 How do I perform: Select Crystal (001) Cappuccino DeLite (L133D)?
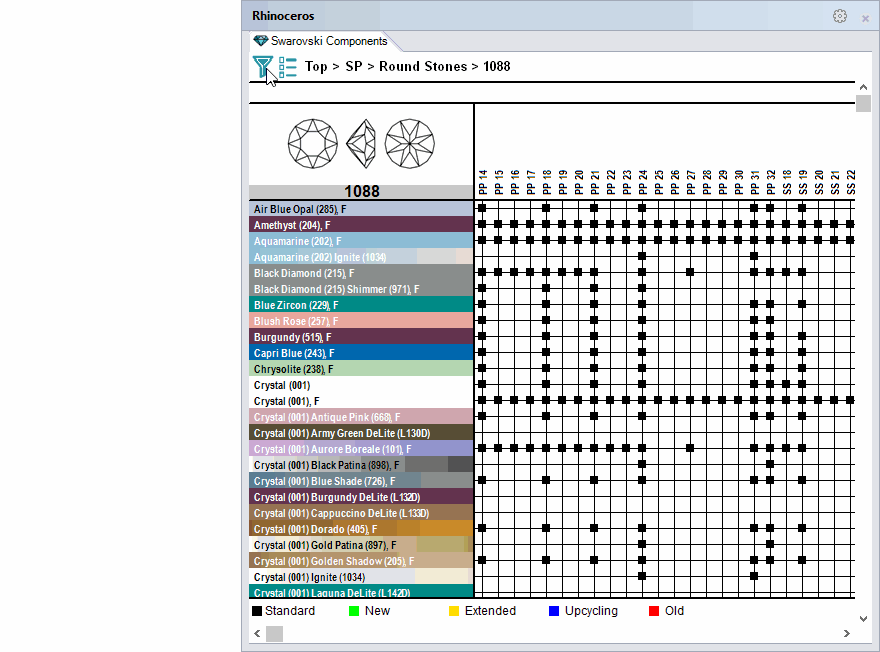pos(361,513)
